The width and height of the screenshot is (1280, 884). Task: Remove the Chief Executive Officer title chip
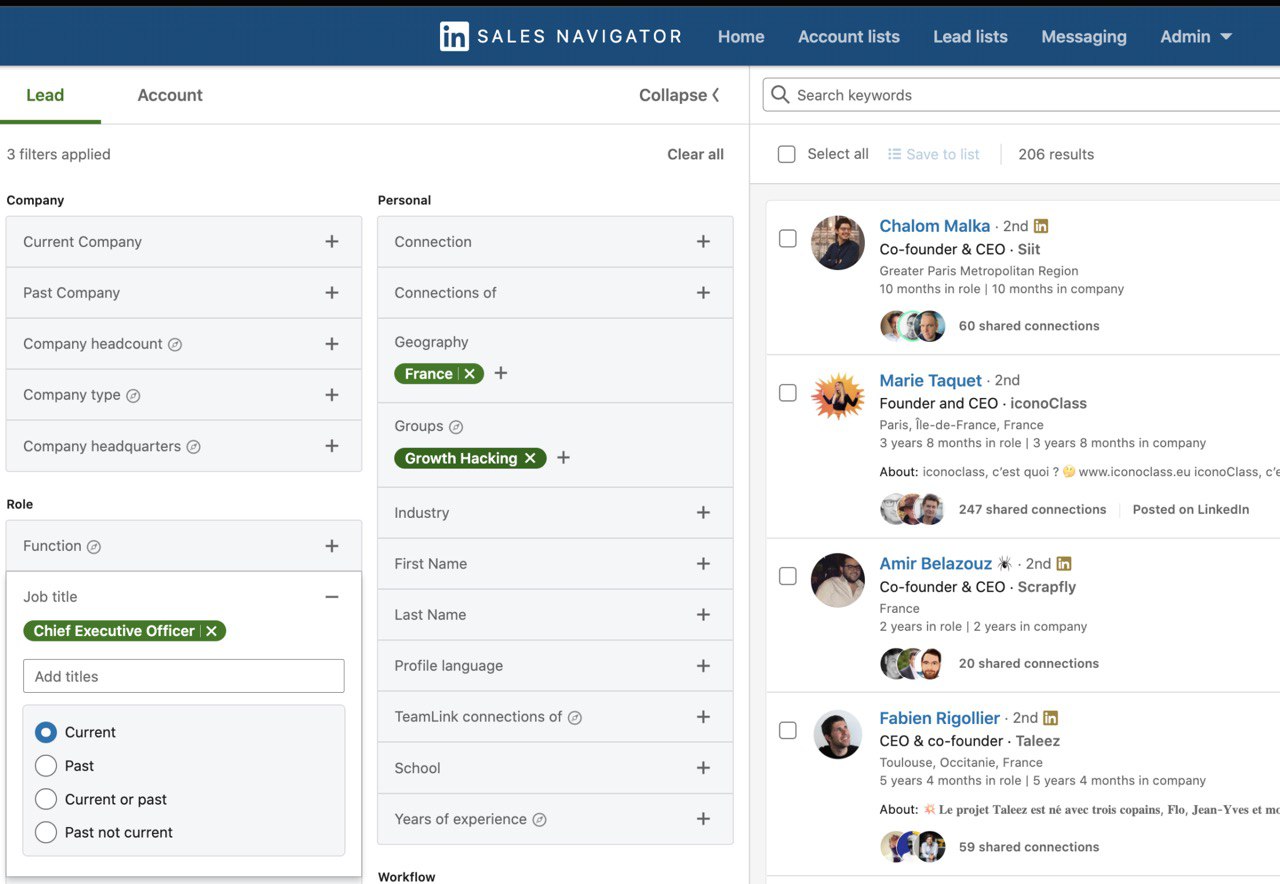click(x=211, y=631)
